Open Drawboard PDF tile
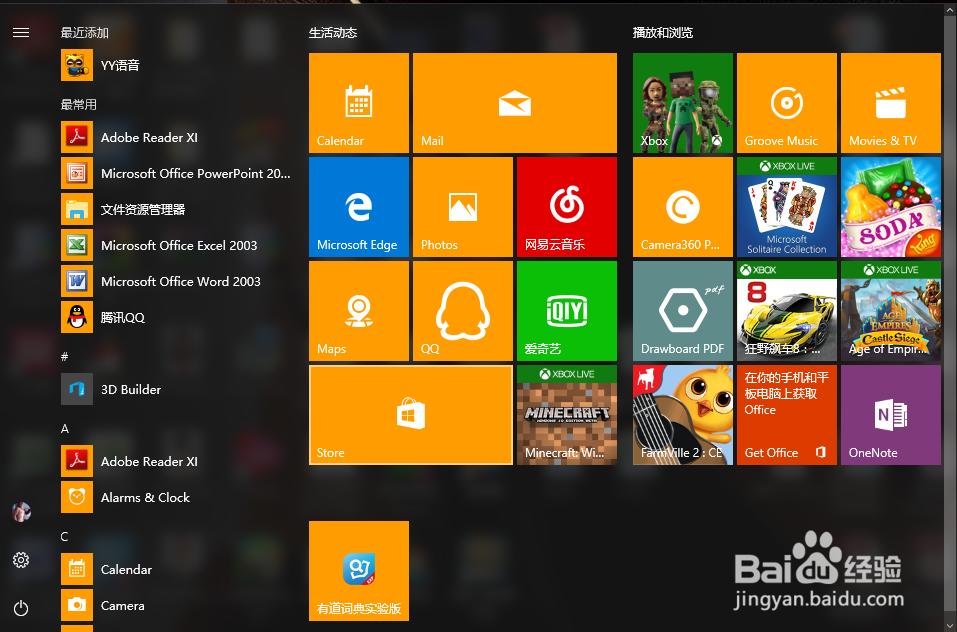This screenshot has height=632, width=957. (x=683, y=311)
